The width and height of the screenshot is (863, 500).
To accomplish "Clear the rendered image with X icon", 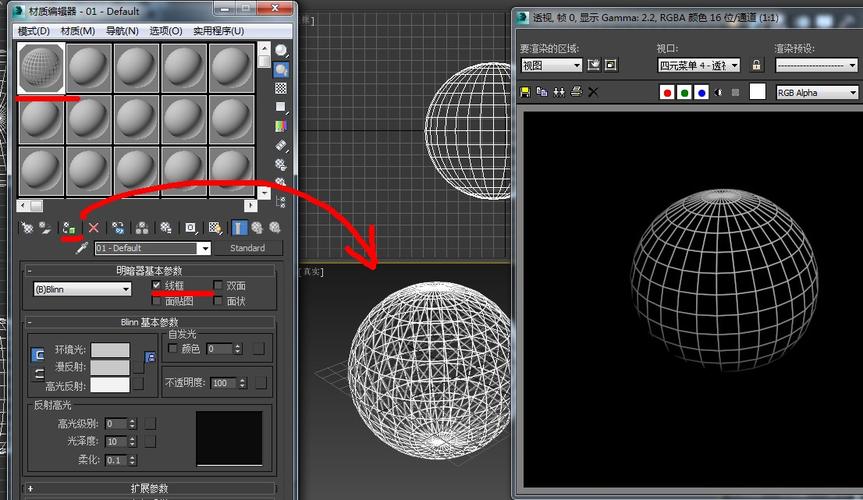I will click(x=593, y=92).
